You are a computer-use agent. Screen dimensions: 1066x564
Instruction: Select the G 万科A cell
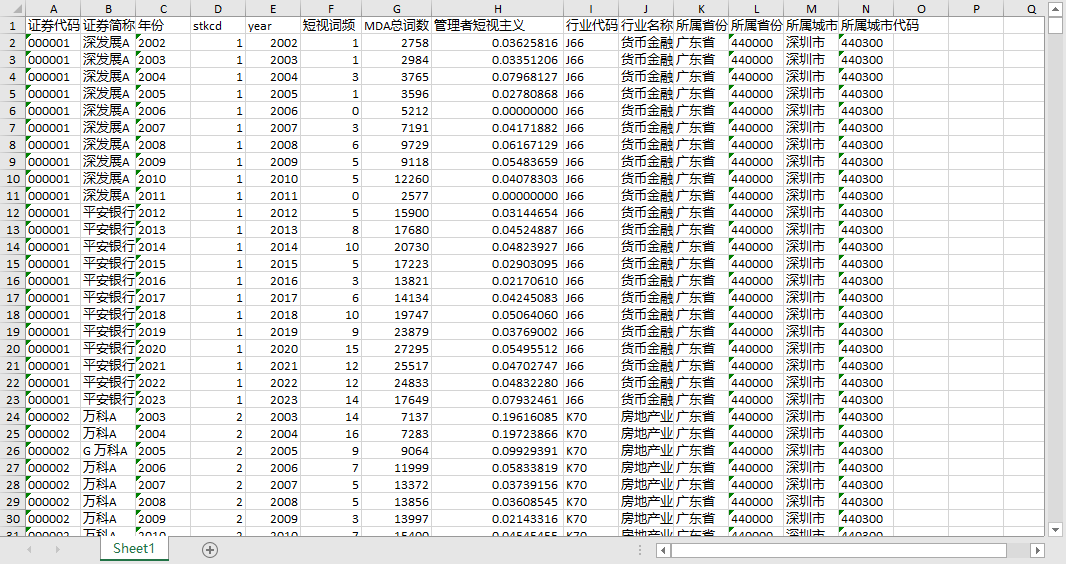(x=108, y=451)
